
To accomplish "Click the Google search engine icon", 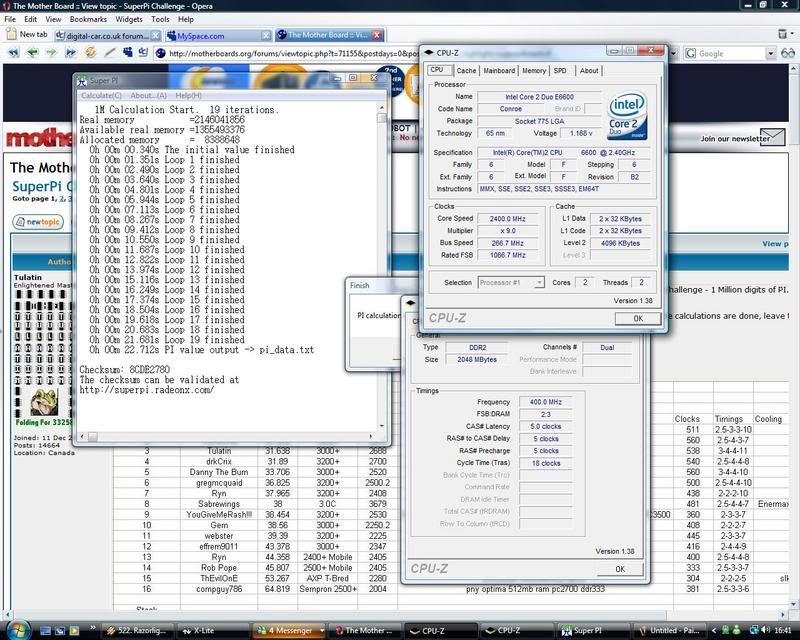I will tap(691, 53).
